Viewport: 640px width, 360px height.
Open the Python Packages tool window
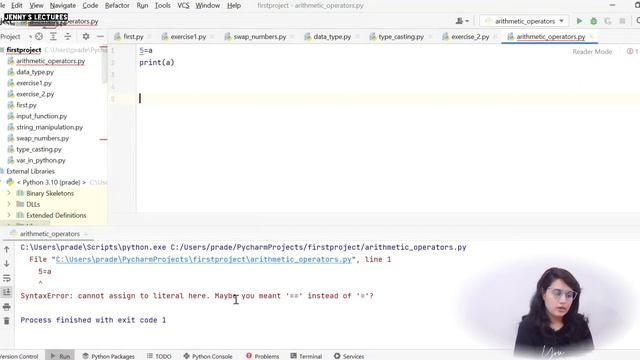[x=109, y=356]
